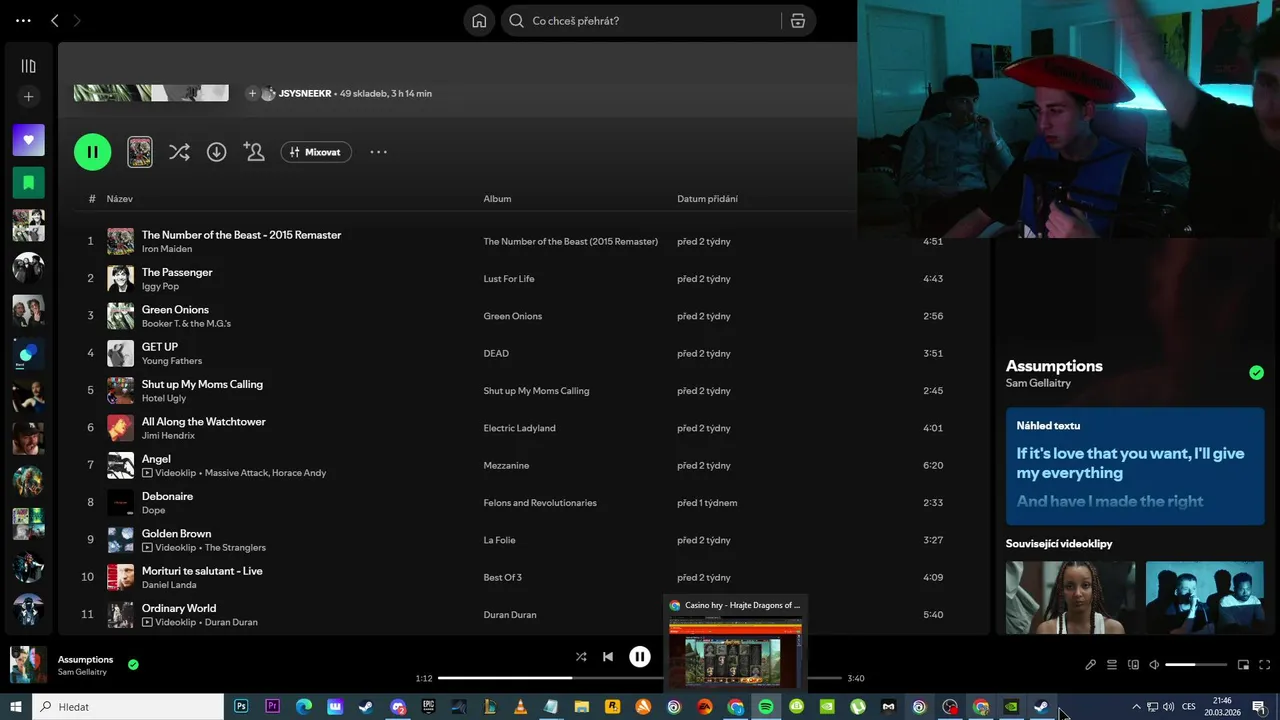This screenshot has height=720, width=1280.
Task: Toggle saved checkmark beside Assumptions in right panel
Action: 1256,373
